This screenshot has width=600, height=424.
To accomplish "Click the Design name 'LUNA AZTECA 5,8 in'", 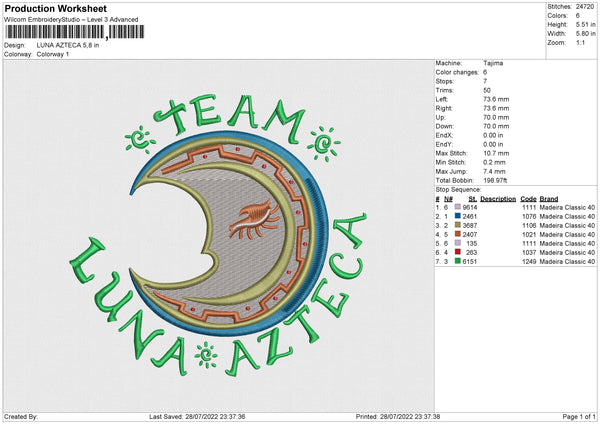I will coord(68,45).
